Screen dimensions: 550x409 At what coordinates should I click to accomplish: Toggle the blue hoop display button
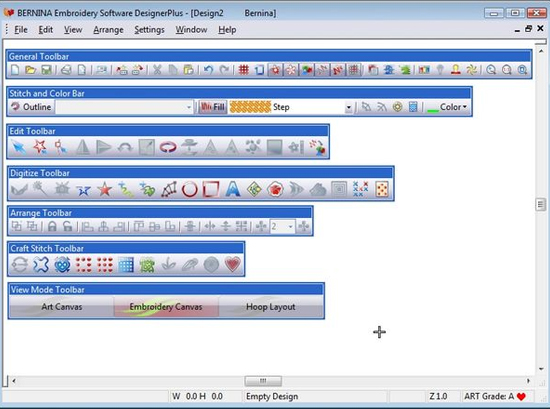click(259, 70)
